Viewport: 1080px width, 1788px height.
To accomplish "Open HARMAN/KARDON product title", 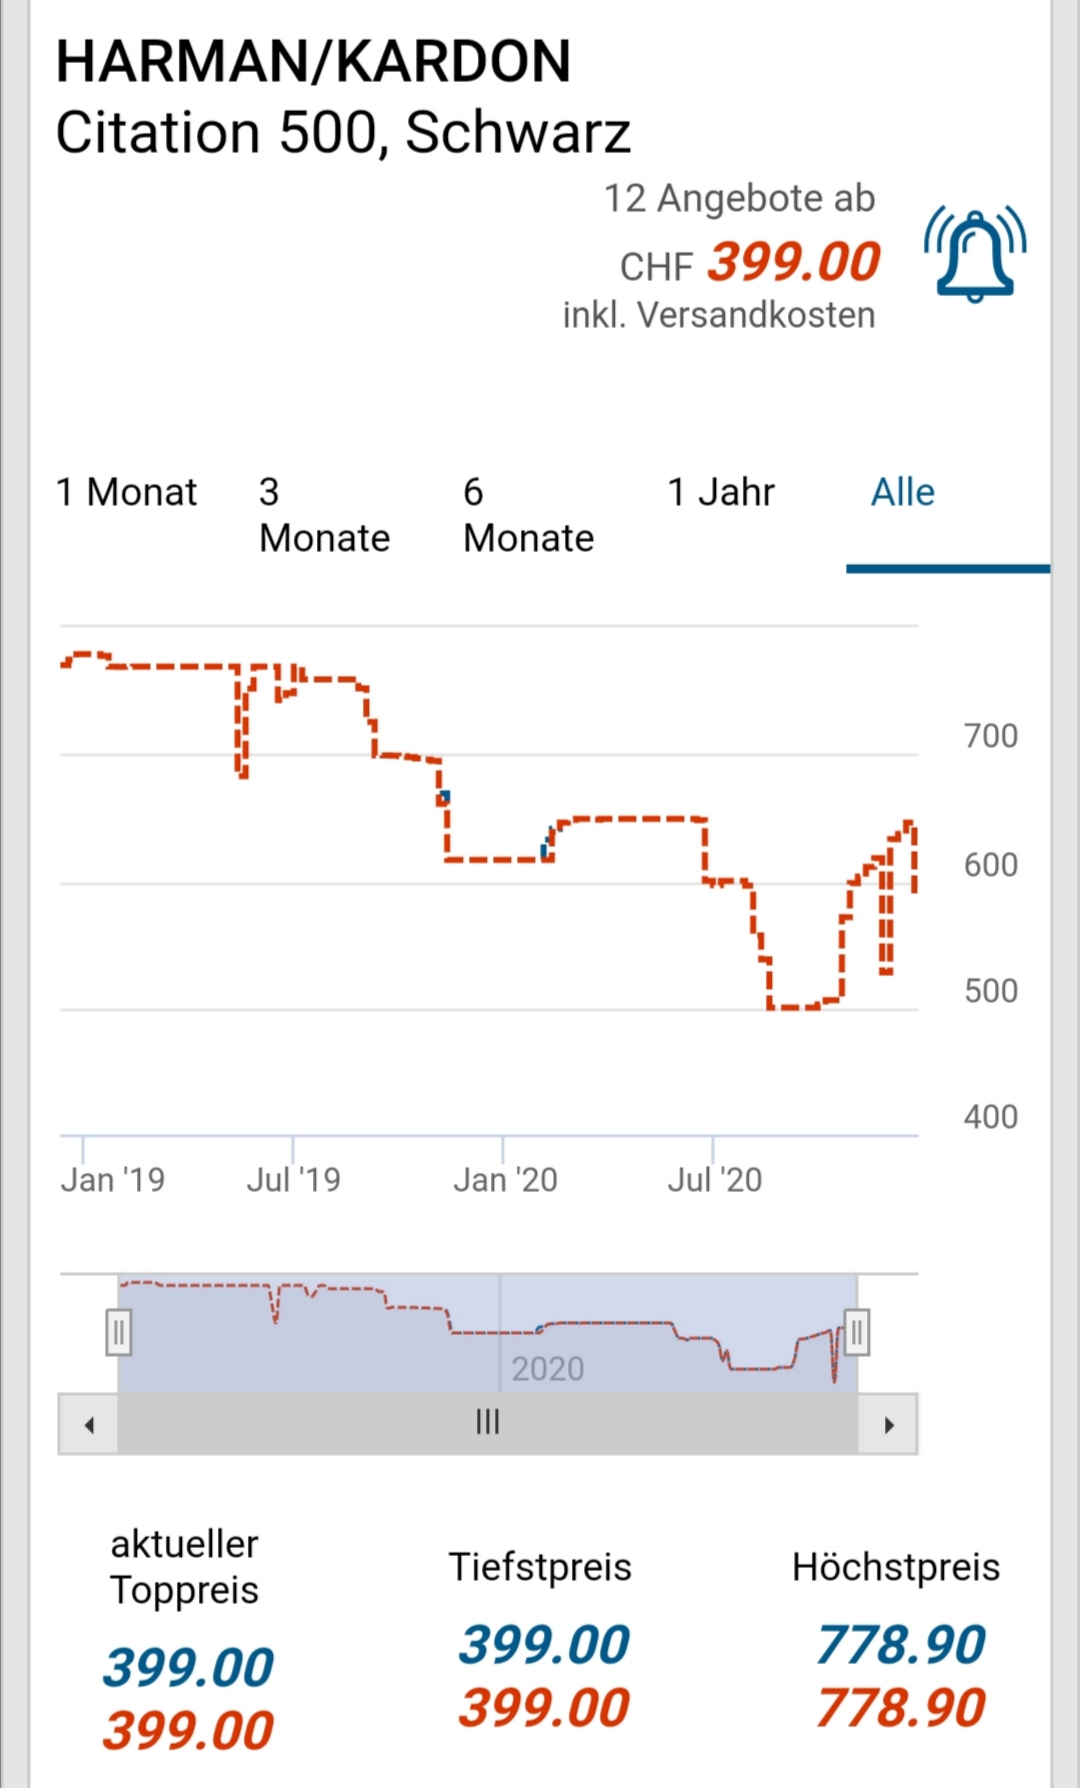I will pos(313,62).
